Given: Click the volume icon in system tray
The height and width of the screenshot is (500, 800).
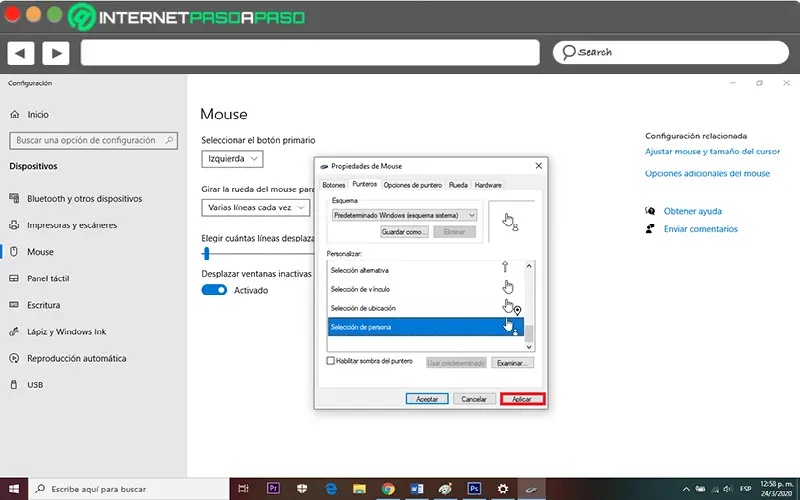Looking at the screenshot, I should (728, 489).
